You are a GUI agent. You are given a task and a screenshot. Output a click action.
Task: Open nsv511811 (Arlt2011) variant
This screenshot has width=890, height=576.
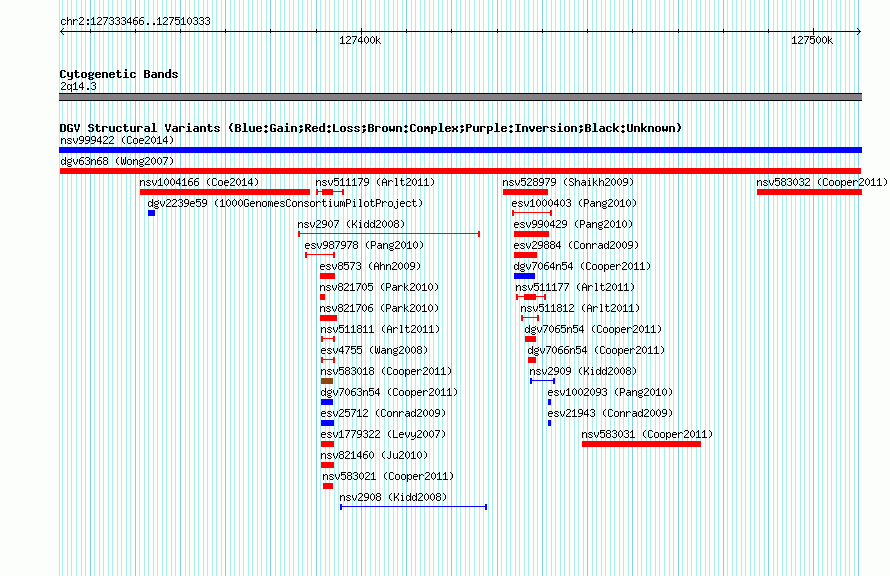(x=380, y=329)
